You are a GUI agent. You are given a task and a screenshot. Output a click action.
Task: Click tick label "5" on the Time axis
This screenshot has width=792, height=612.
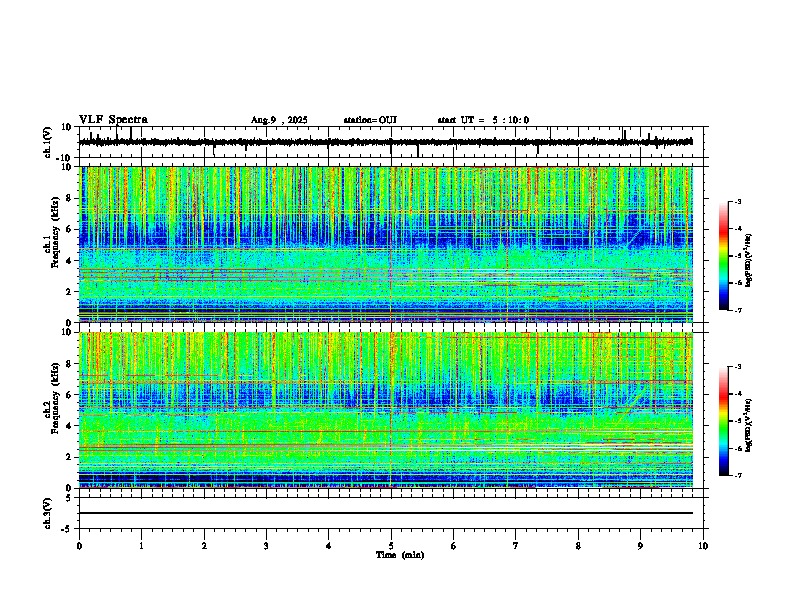click(391, 546)
